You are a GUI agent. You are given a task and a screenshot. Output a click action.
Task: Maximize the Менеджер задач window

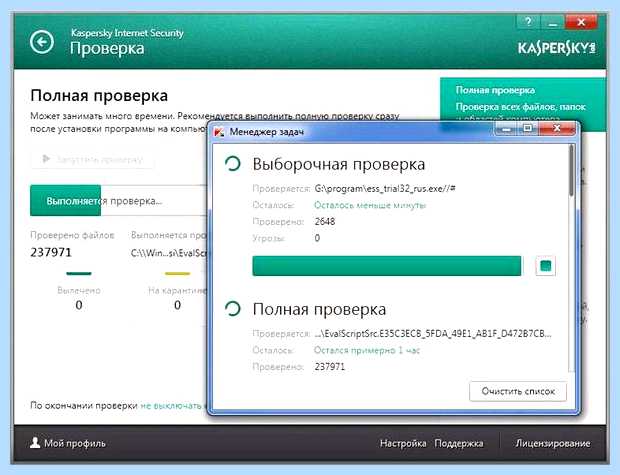tap(527, 129)
